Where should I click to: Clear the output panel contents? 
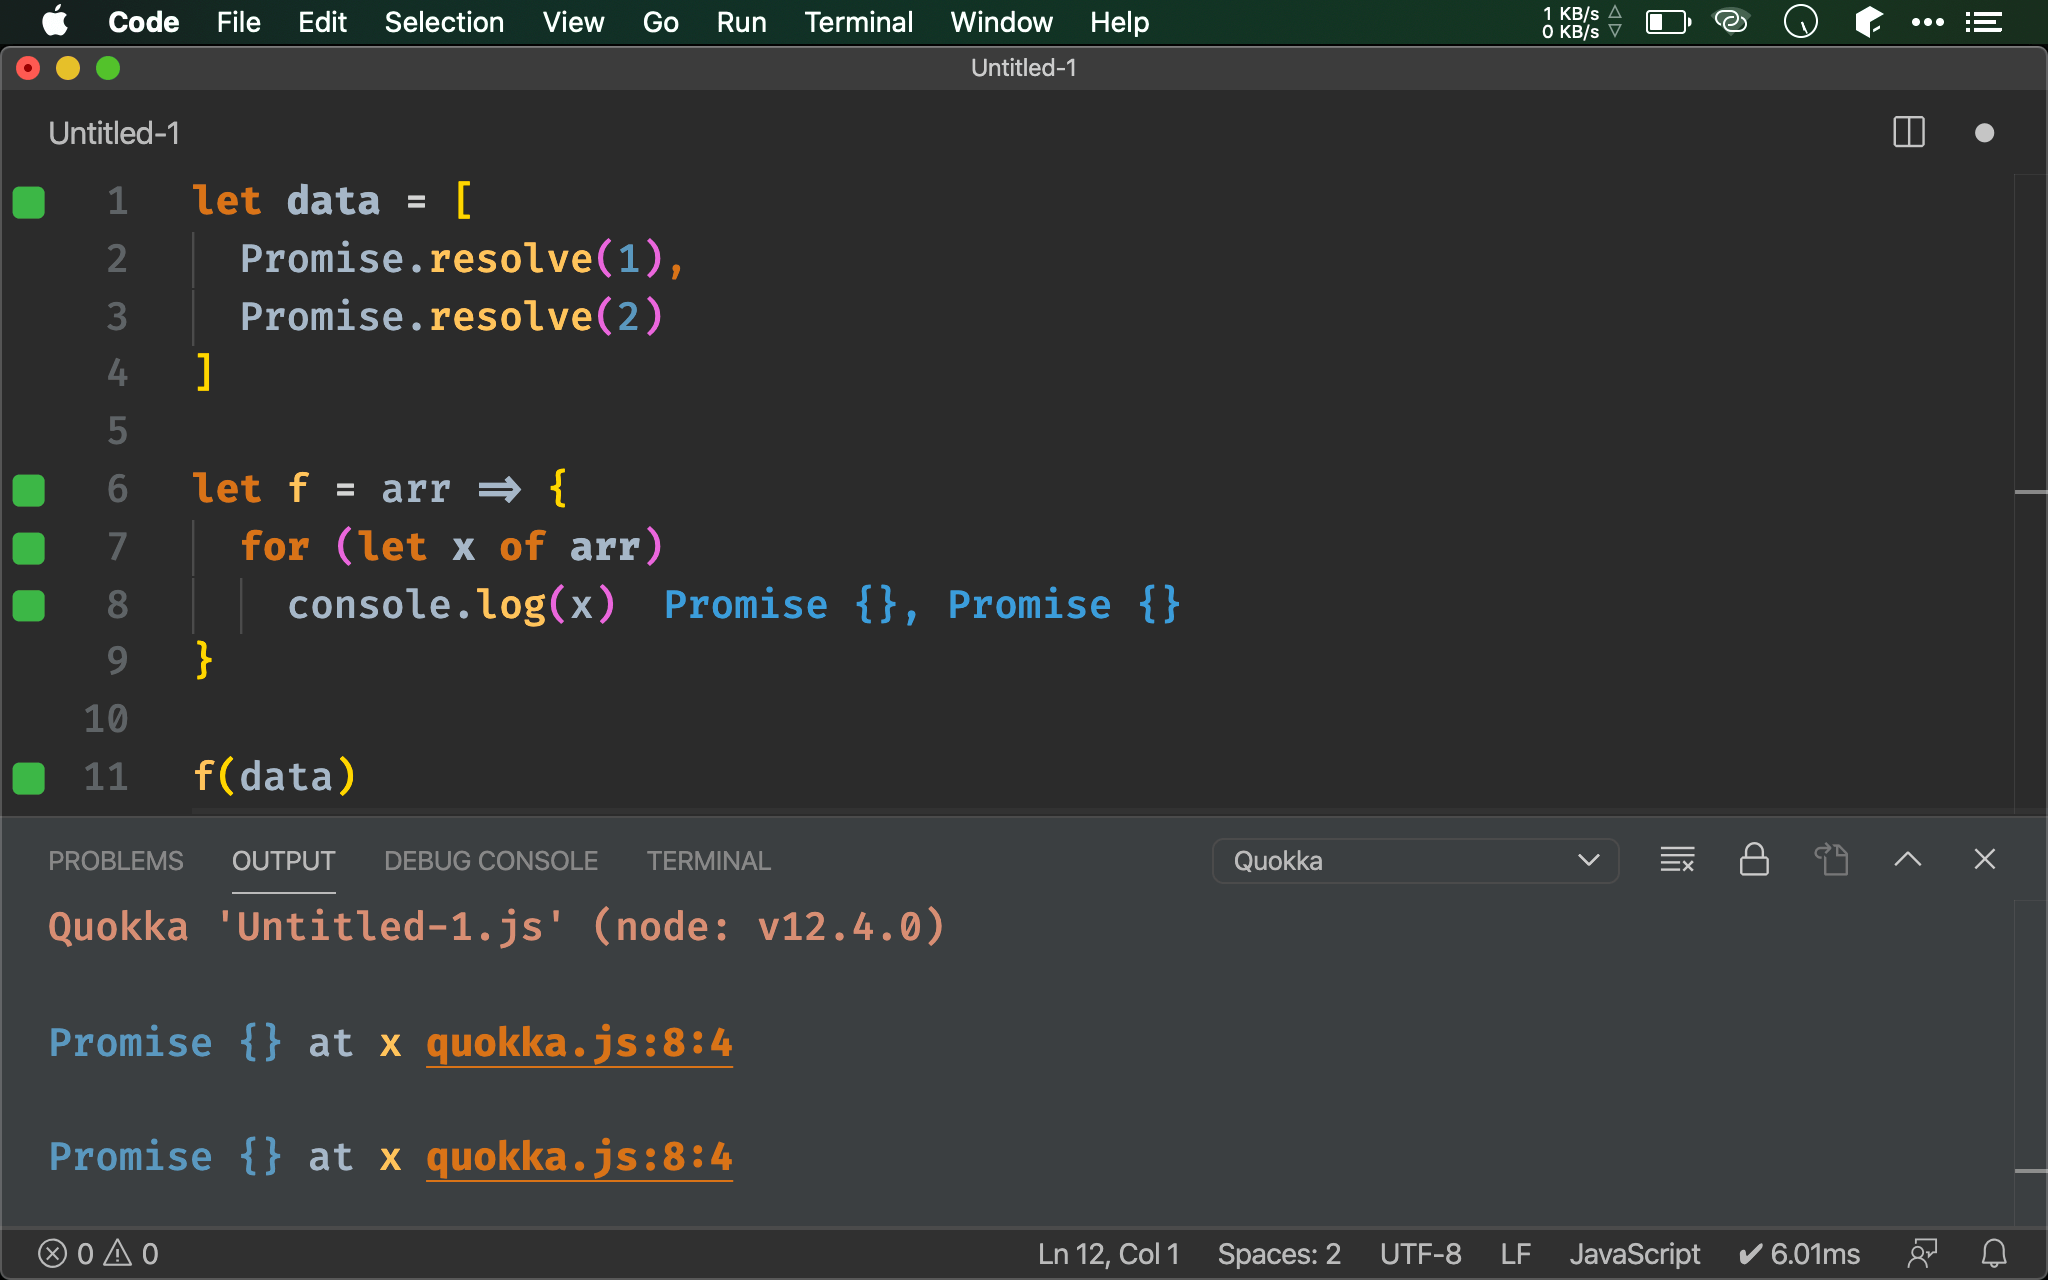click(1677, 860)
